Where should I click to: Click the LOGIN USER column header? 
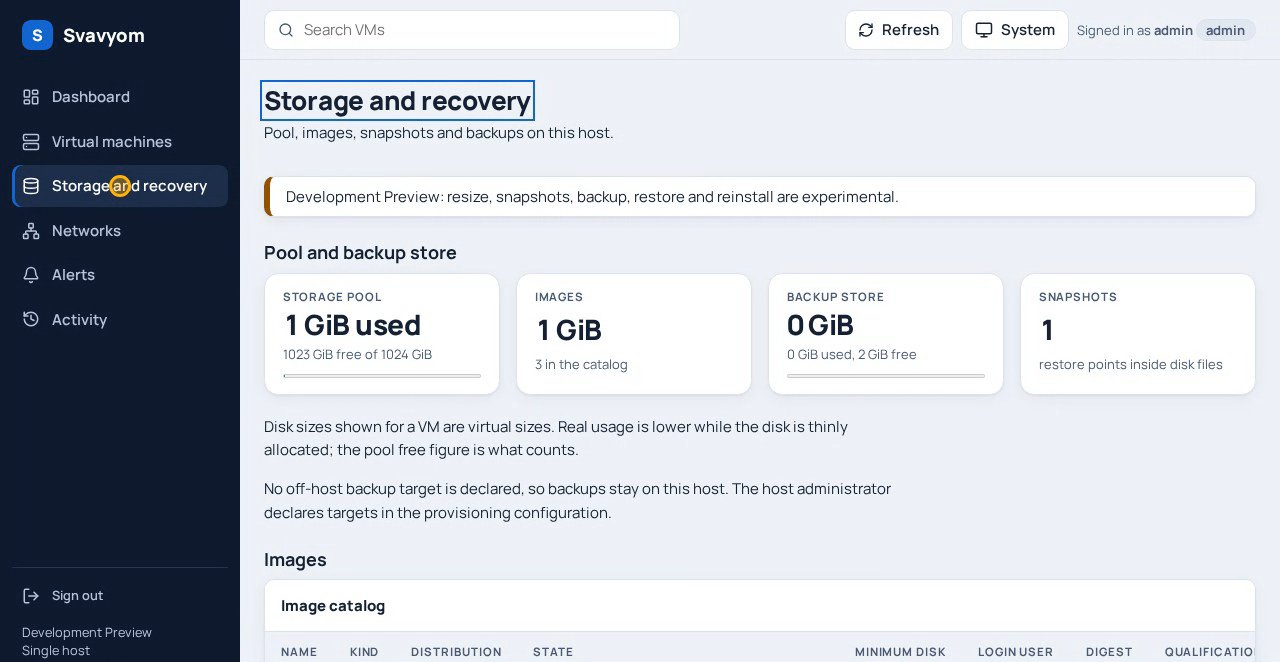pos(1015,652)
